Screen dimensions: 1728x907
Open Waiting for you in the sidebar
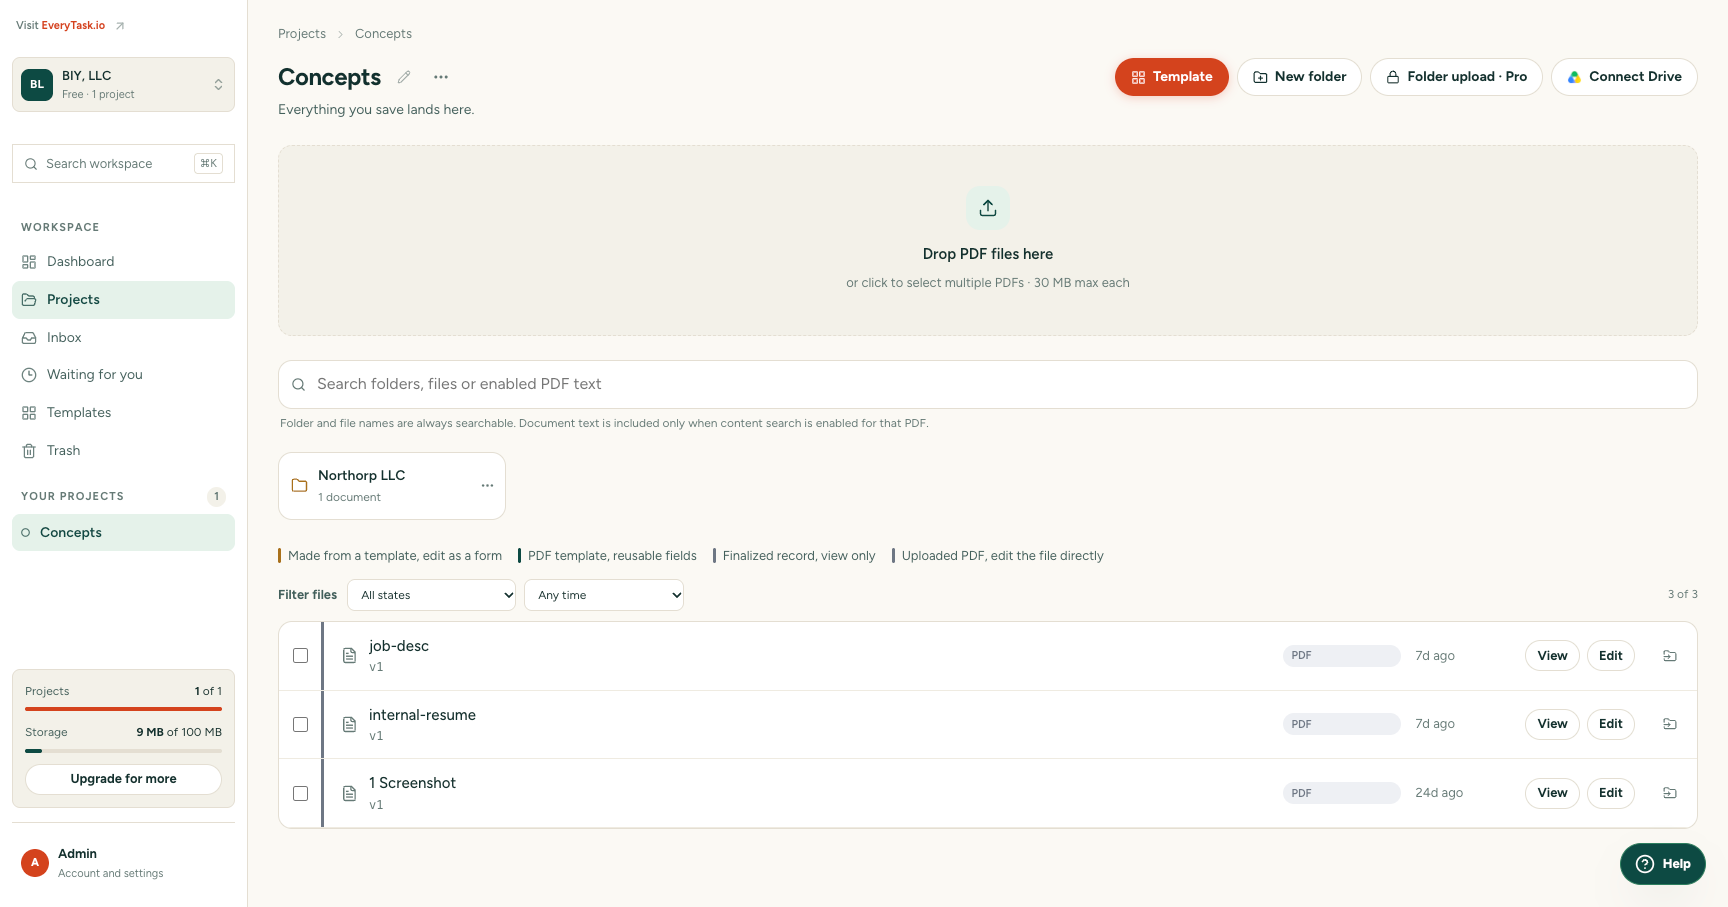124,375
